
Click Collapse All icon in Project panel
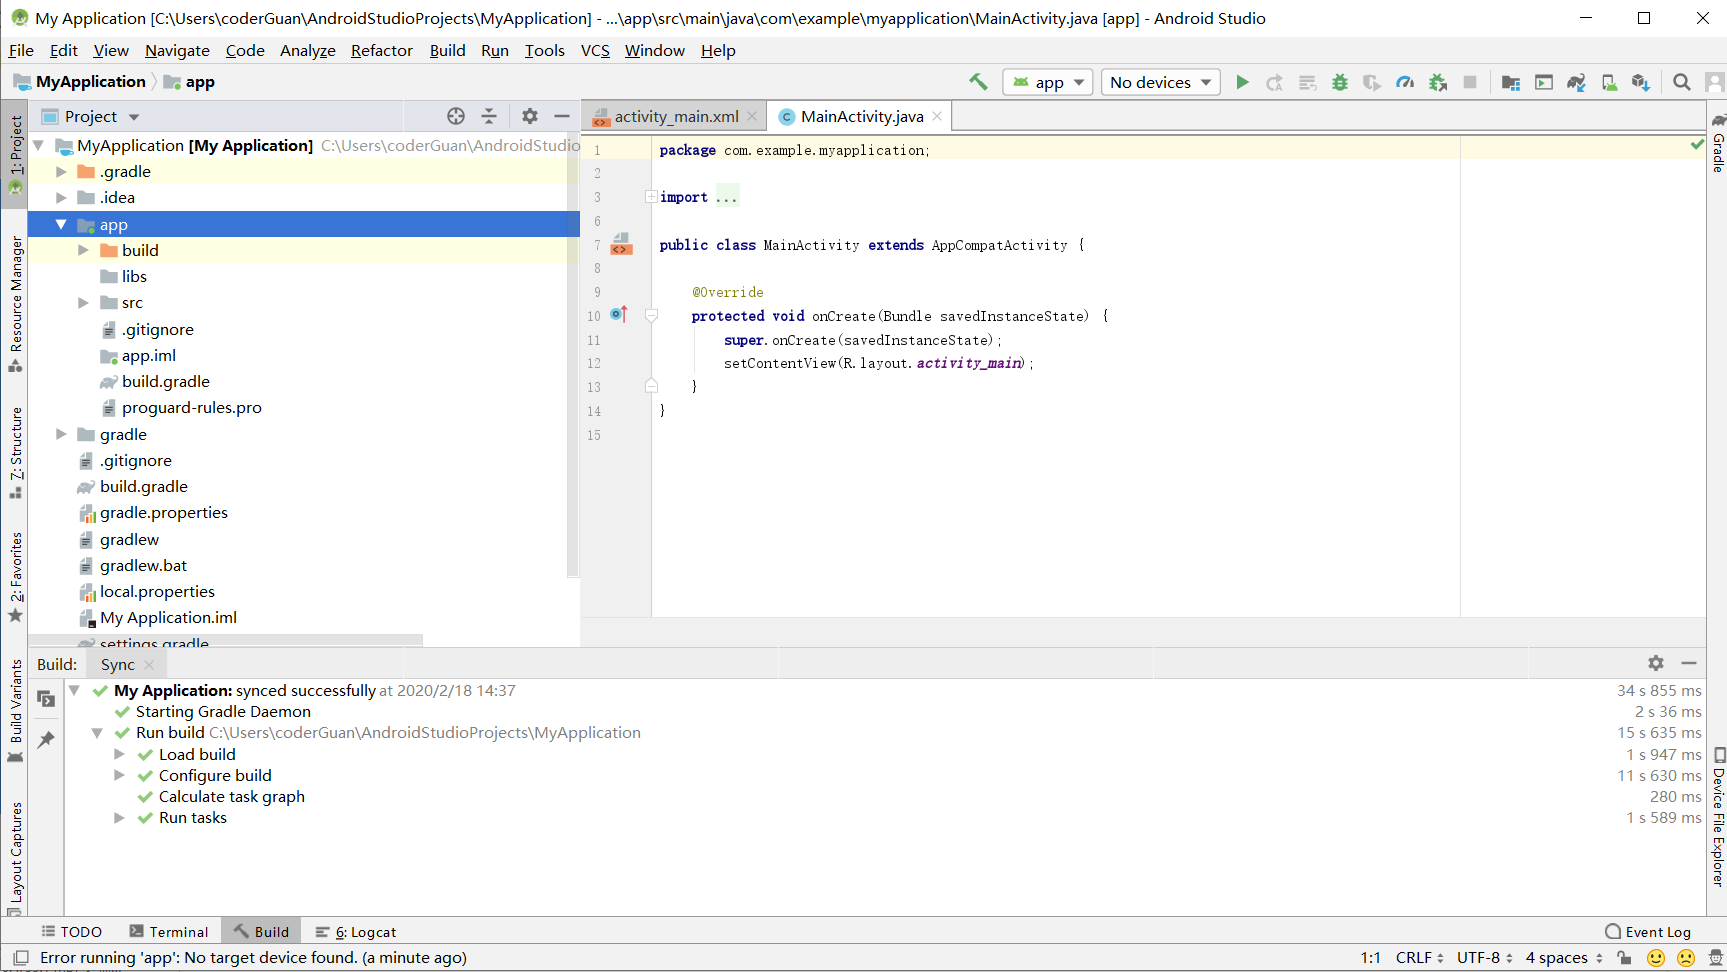(489, 116)
